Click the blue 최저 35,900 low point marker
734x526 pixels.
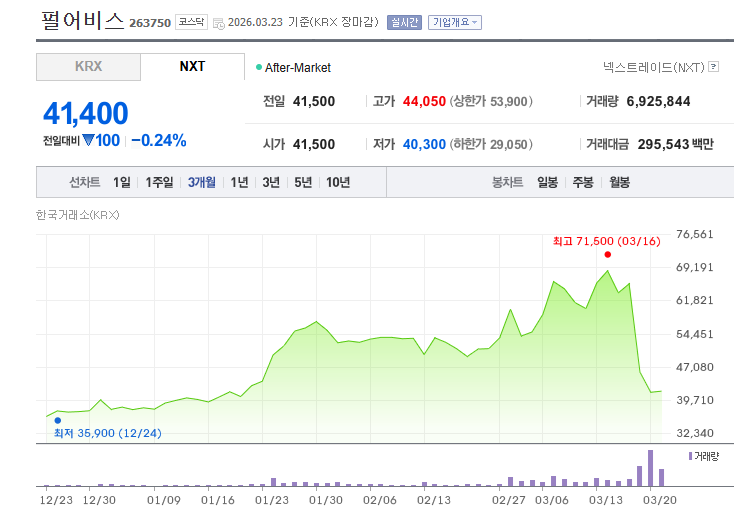click(x=58, y=420)
